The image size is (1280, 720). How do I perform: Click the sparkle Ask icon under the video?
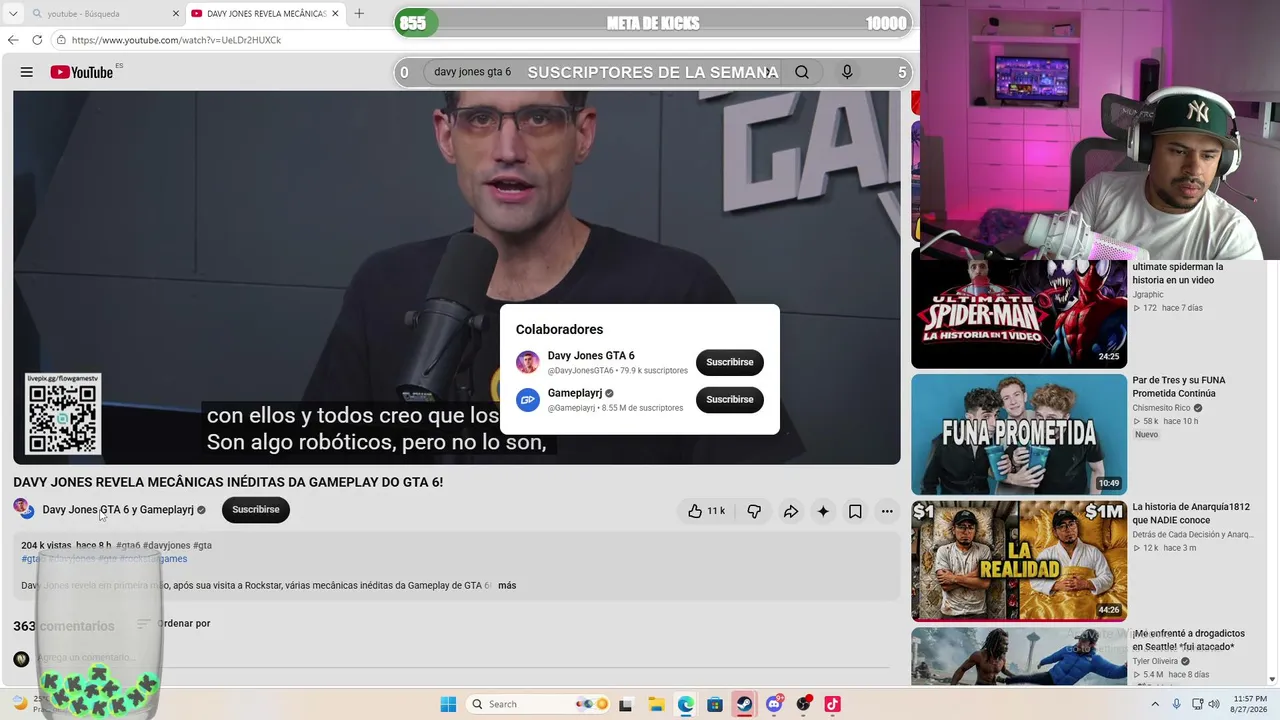click(823, 511)
